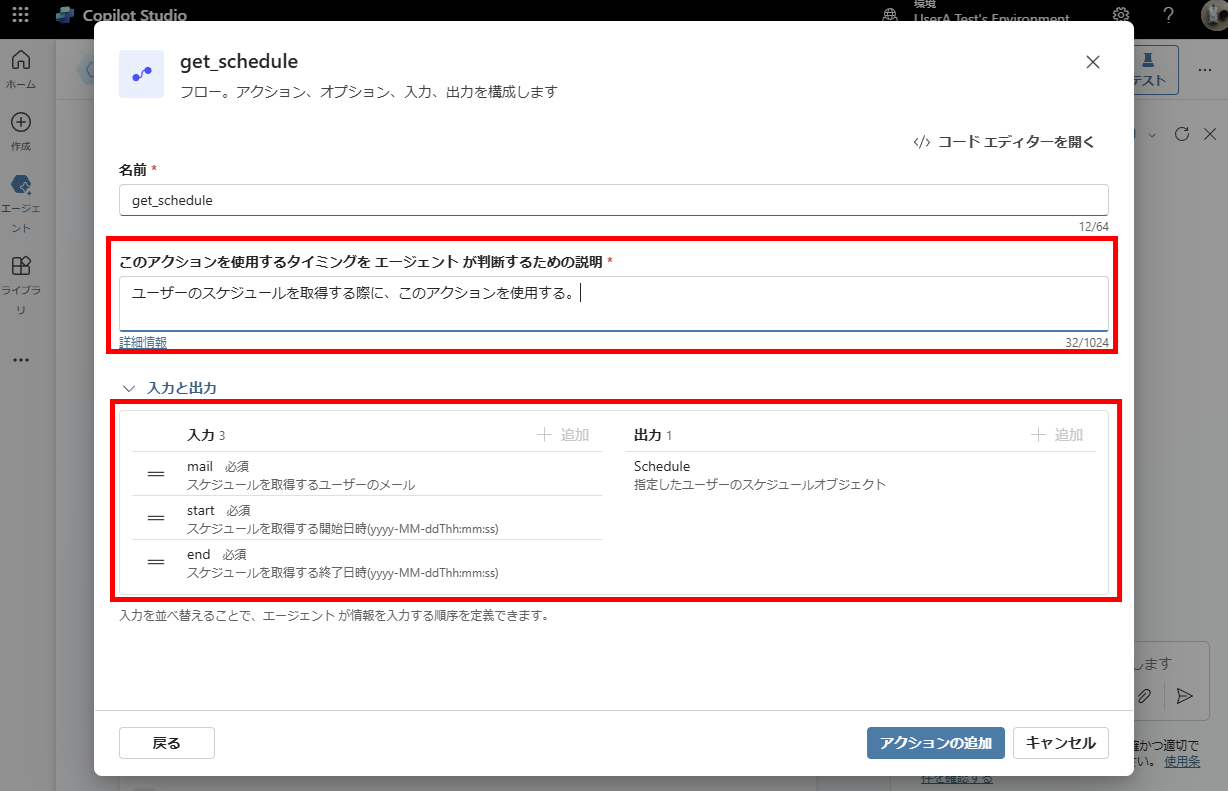Click the help question mark icon
This screenshot has width=1228, height=791.
(x=1168, y=15)
